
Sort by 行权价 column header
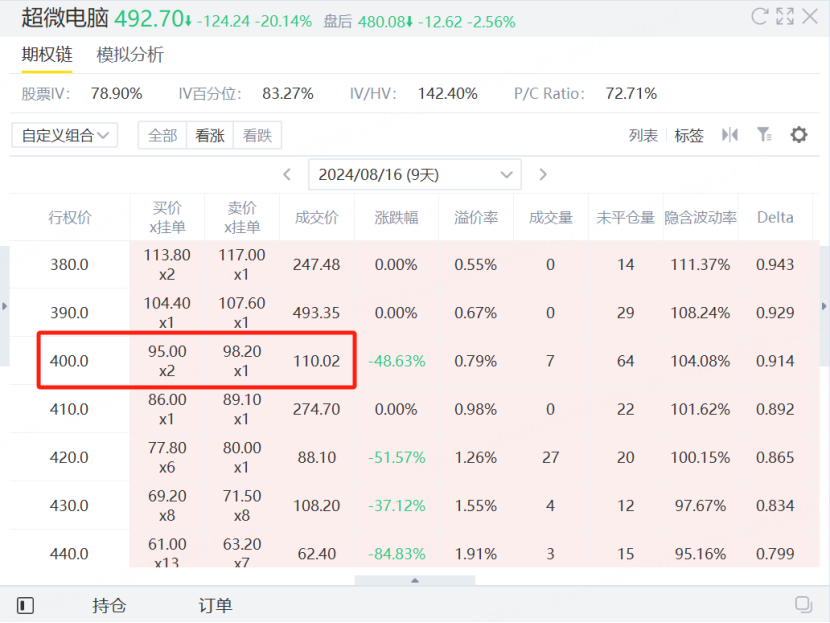tap(69, 218)
